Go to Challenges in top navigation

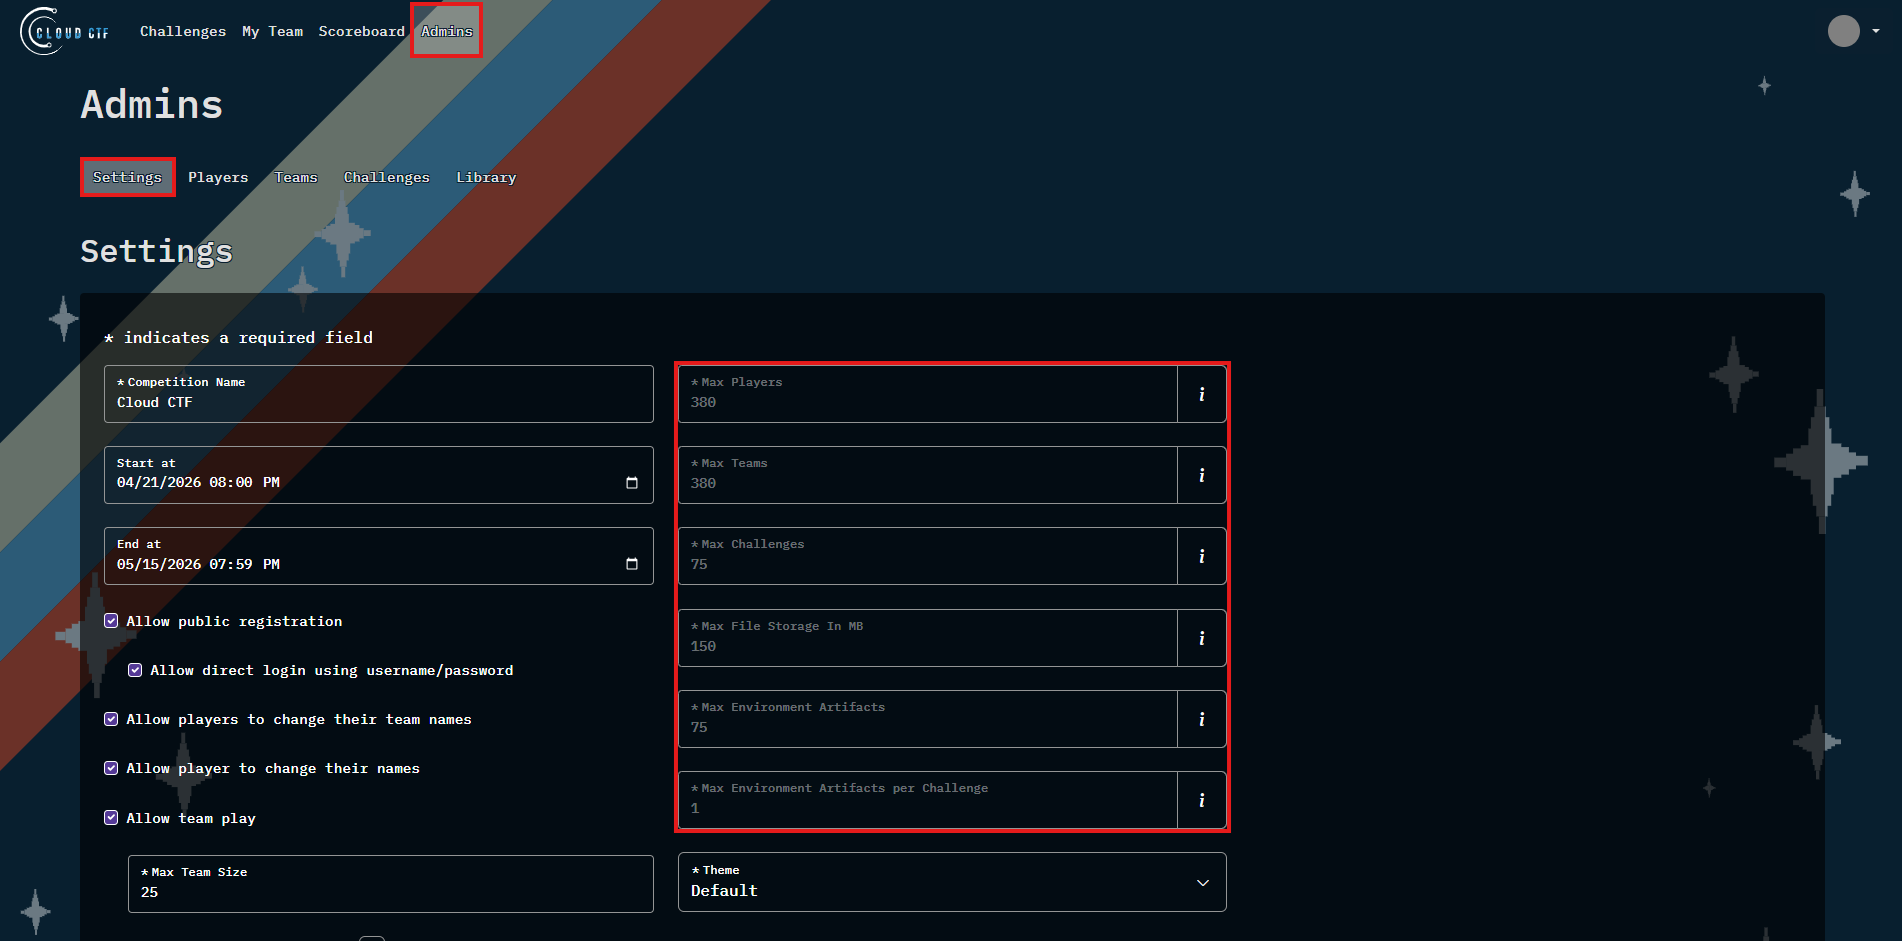coord(183,31)
